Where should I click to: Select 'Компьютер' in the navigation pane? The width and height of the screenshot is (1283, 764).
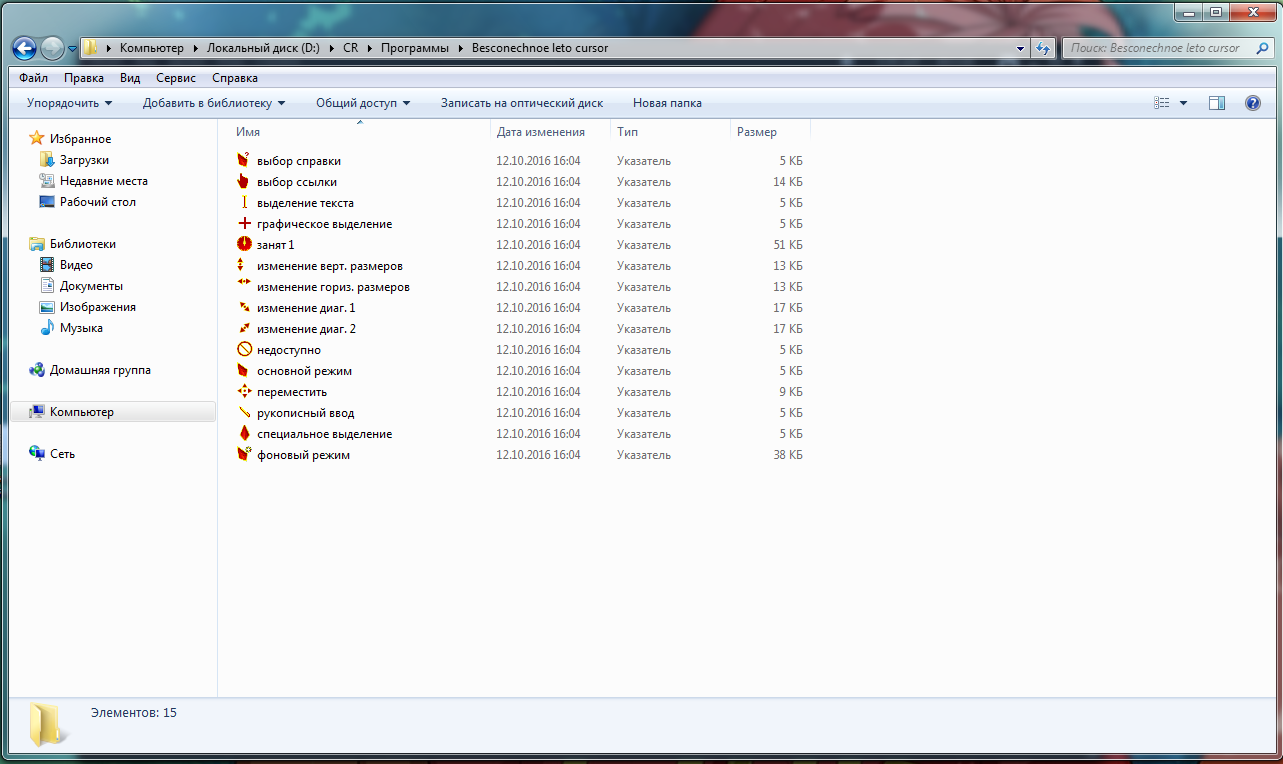point(113,412)
